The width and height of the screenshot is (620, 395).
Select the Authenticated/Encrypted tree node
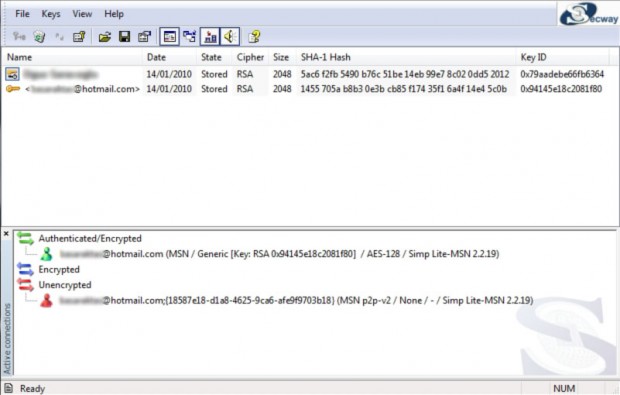(x=90, y=238)
